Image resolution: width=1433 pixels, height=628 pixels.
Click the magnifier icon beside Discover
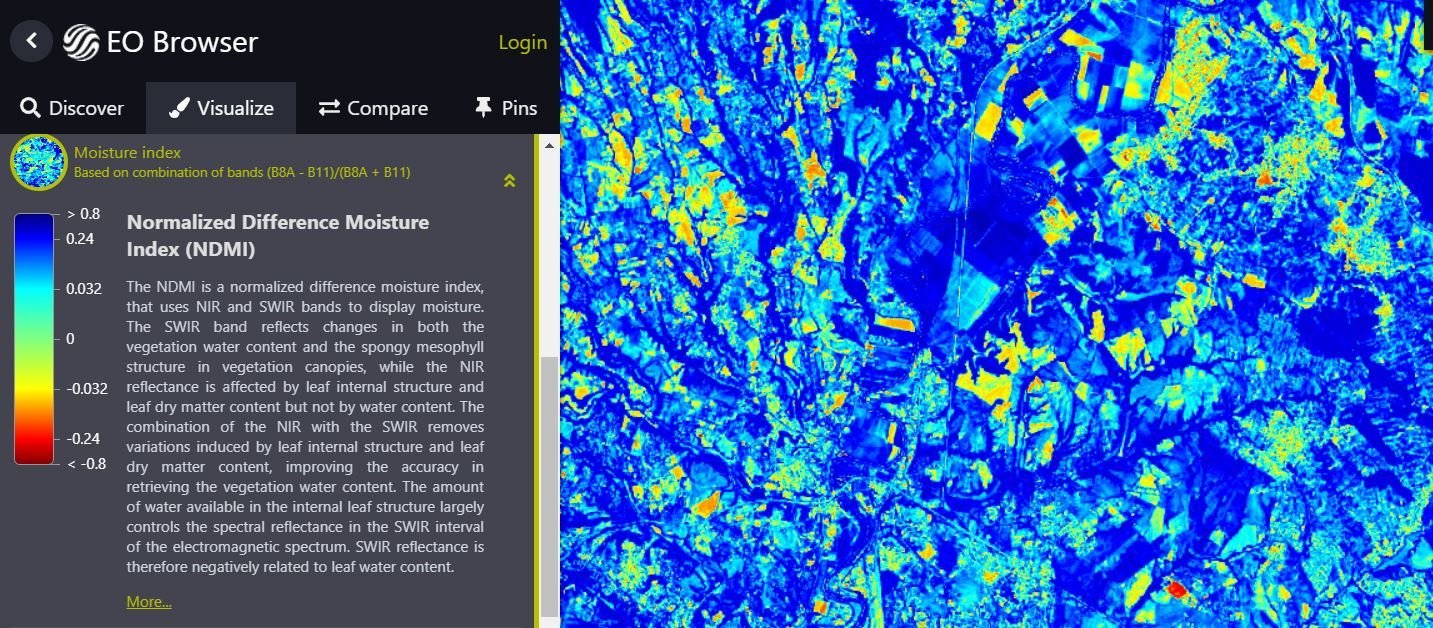click(x=30, y=108)
